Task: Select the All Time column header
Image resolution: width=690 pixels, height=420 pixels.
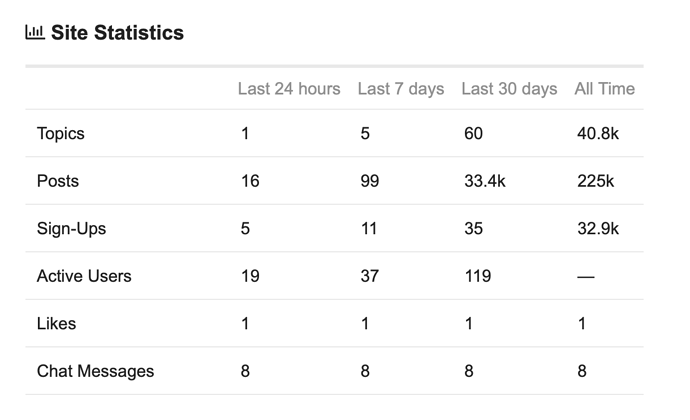Action: point(605,88)
